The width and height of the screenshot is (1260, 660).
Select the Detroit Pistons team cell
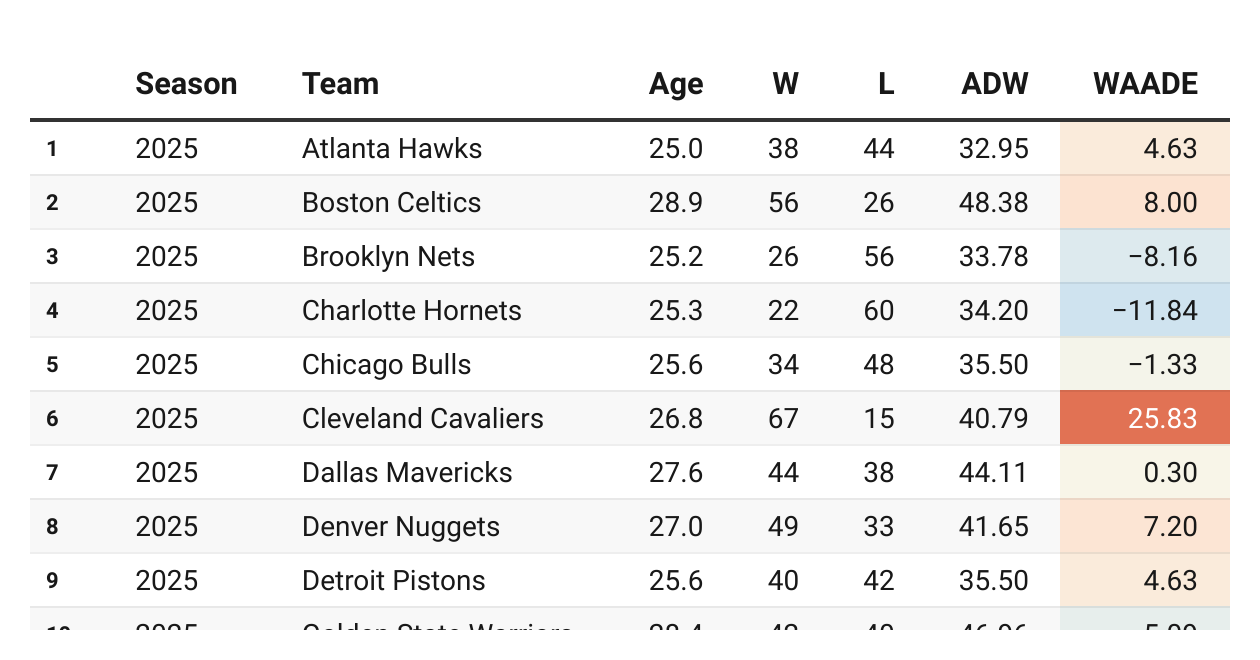[x=394, y=581]
